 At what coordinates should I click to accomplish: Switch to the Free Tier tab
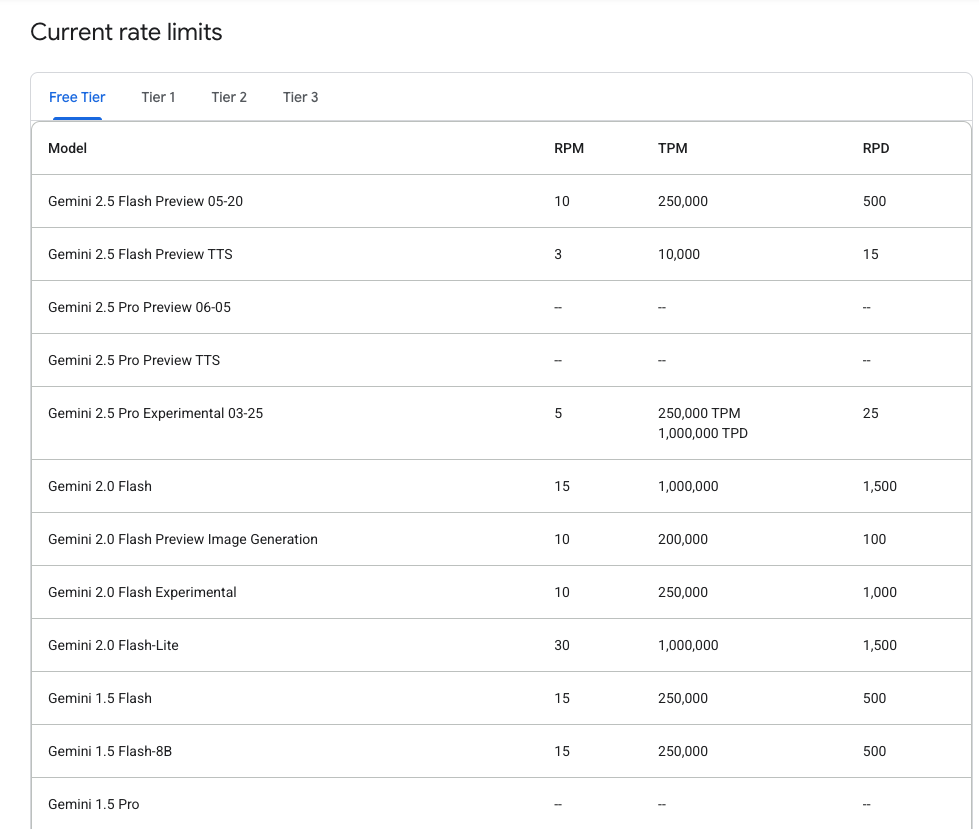coord(77,97)
